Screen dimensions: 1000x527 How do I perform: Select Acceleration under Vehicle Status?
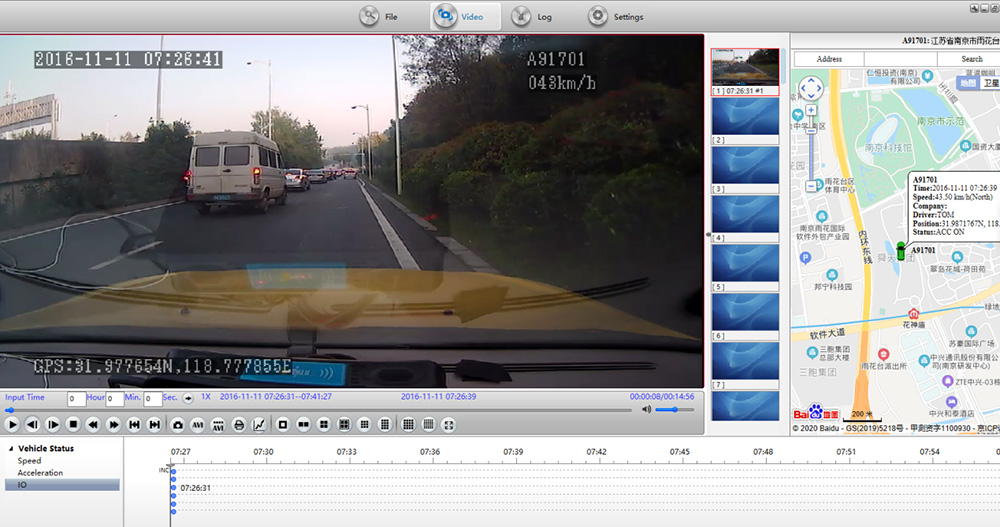[40, 473]
